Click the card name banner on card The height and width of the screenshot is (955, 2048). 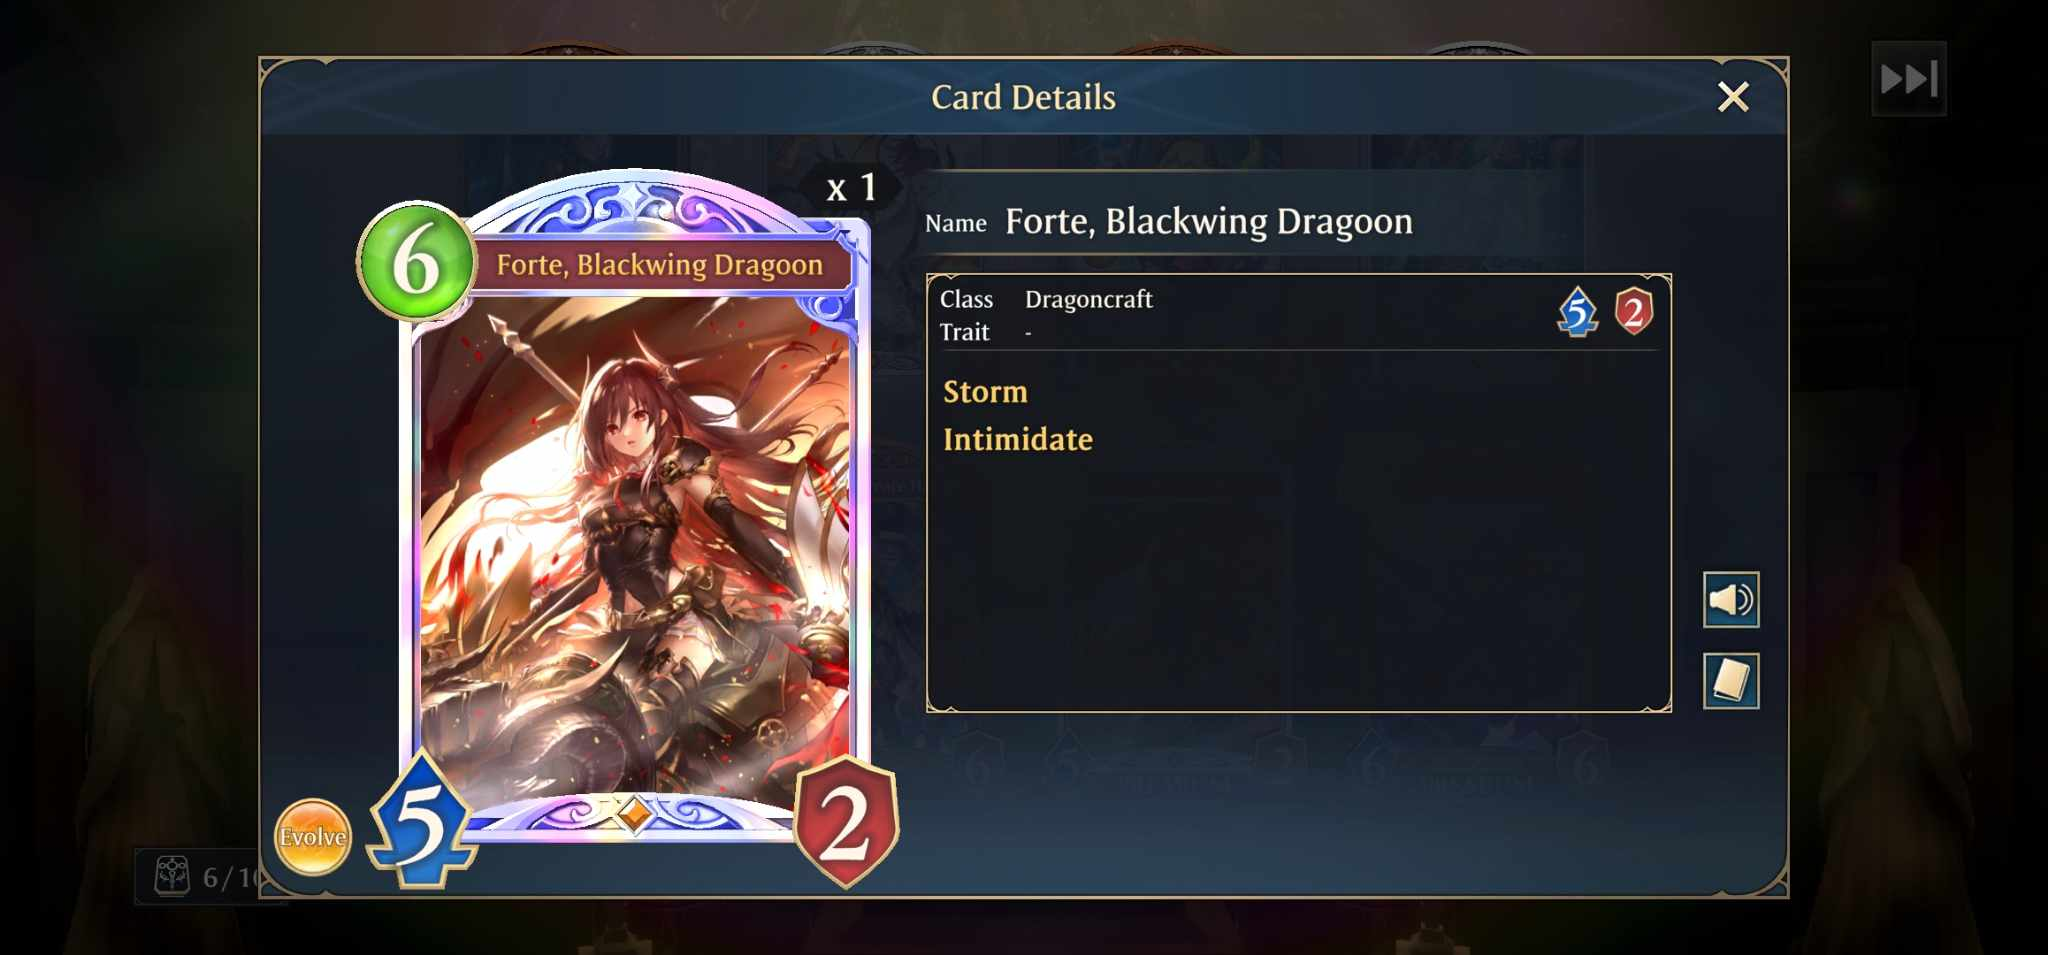pos(660,265)
